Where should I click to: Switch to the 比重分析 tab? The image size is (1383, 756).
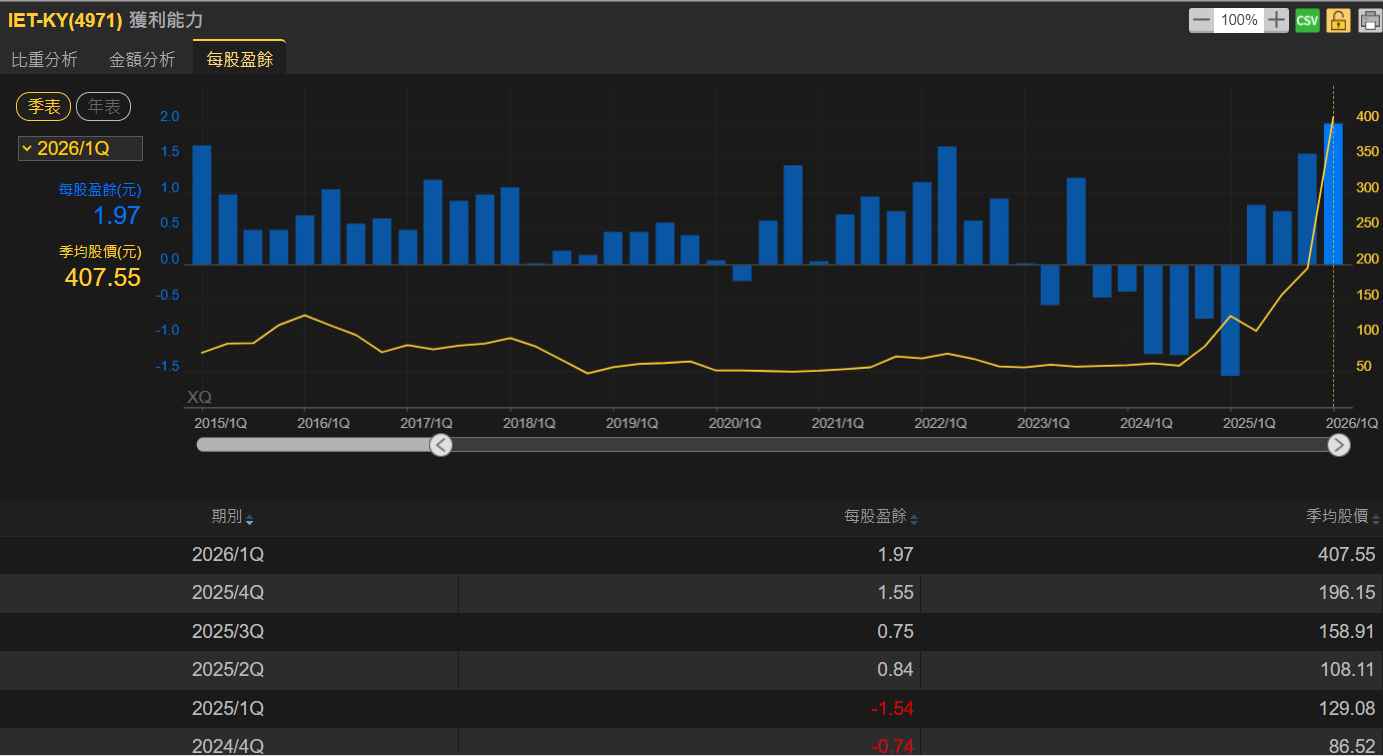click(44, 59)
